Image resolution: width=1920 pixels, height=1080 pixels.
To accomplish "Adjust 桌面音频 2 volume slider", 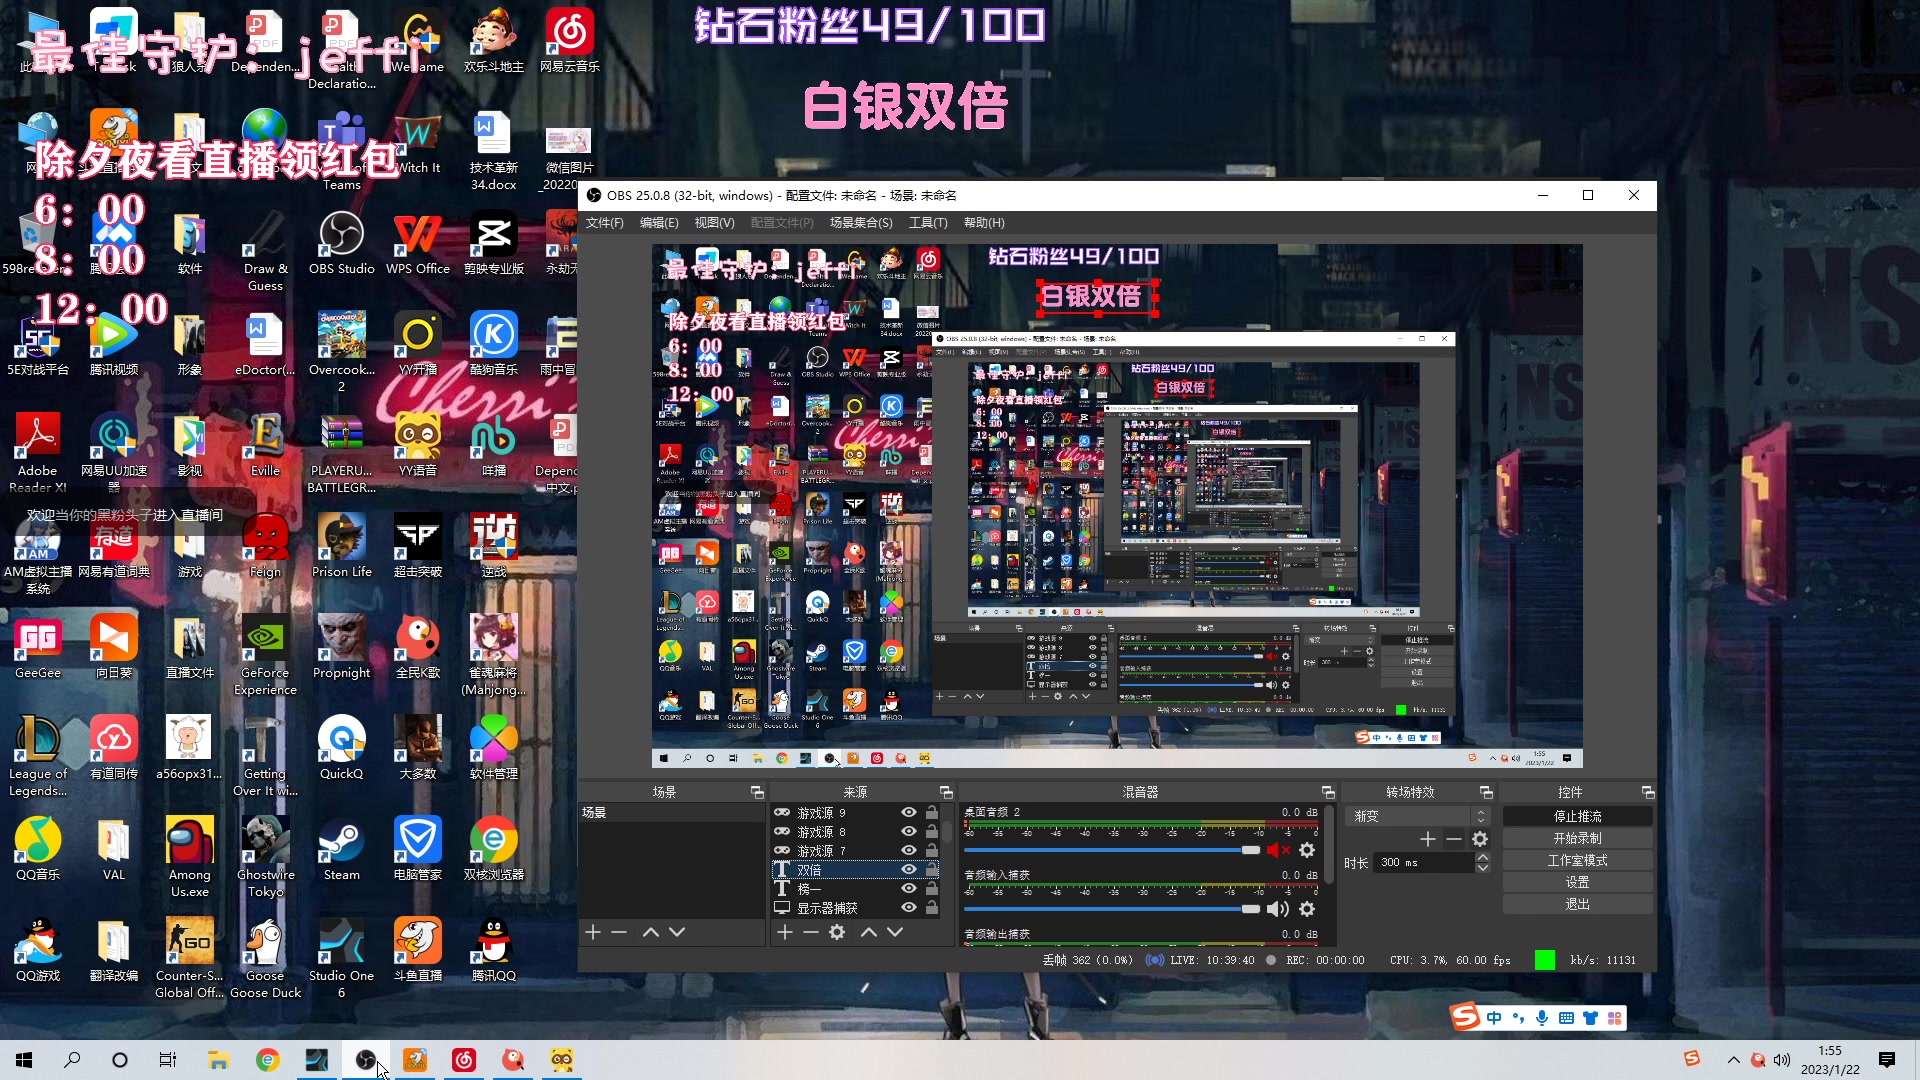I will [x=1250, y=850].
